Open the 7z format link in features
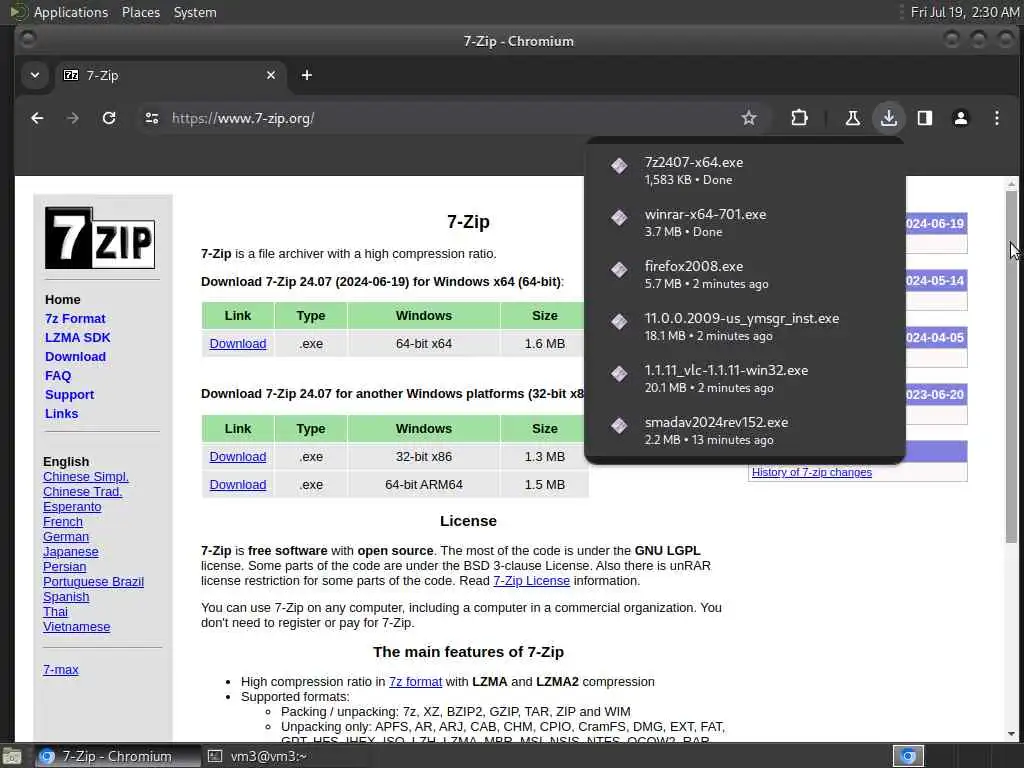This screenshot has width=1024, height=768. [415, 682]
